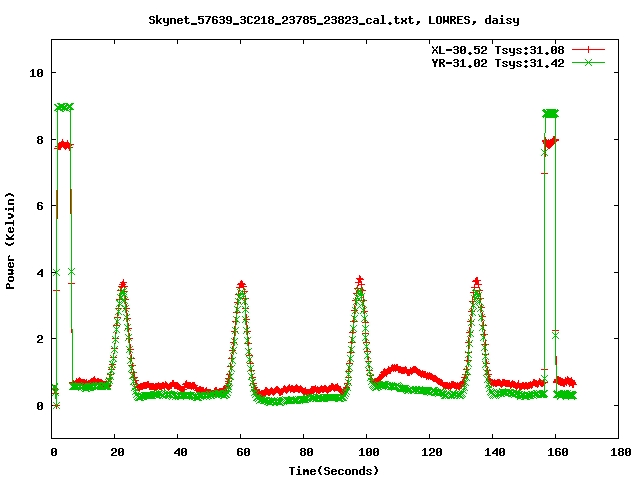Click y-axis tick label 4
The image size is (640, 480).
point(40,273)
